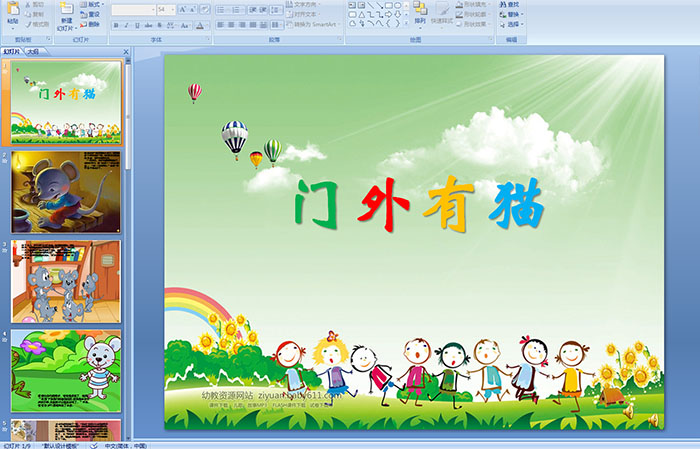Toggle Text Shadow (S) formatting
Viewport: 700px width, 449px height.
click(160, 25)
